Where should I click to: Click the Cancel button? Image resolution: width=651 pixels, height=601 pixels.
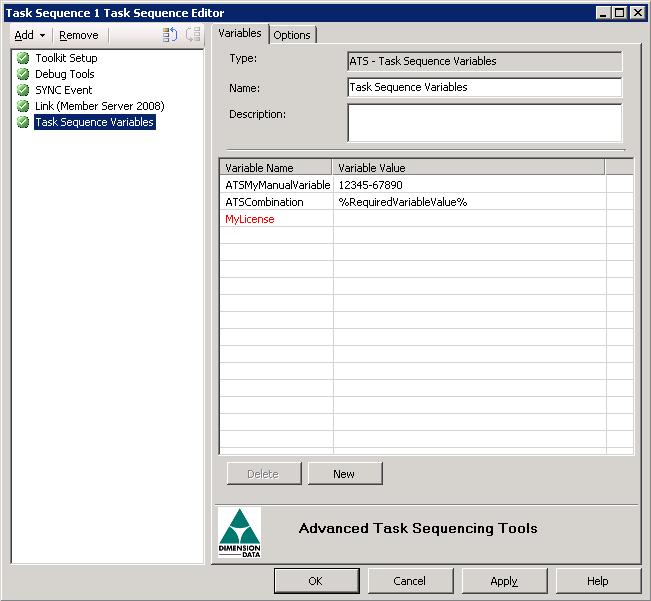[410, 581]
